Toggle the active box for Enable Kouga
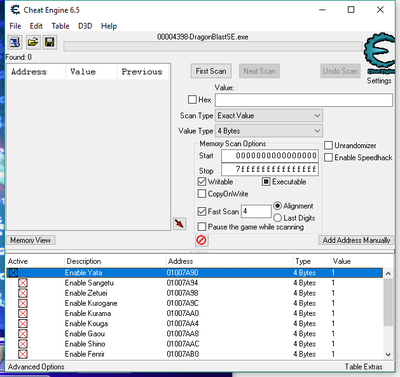Image resolution: width=400 pixels, height=377 pixels. (x=23, y=324)
